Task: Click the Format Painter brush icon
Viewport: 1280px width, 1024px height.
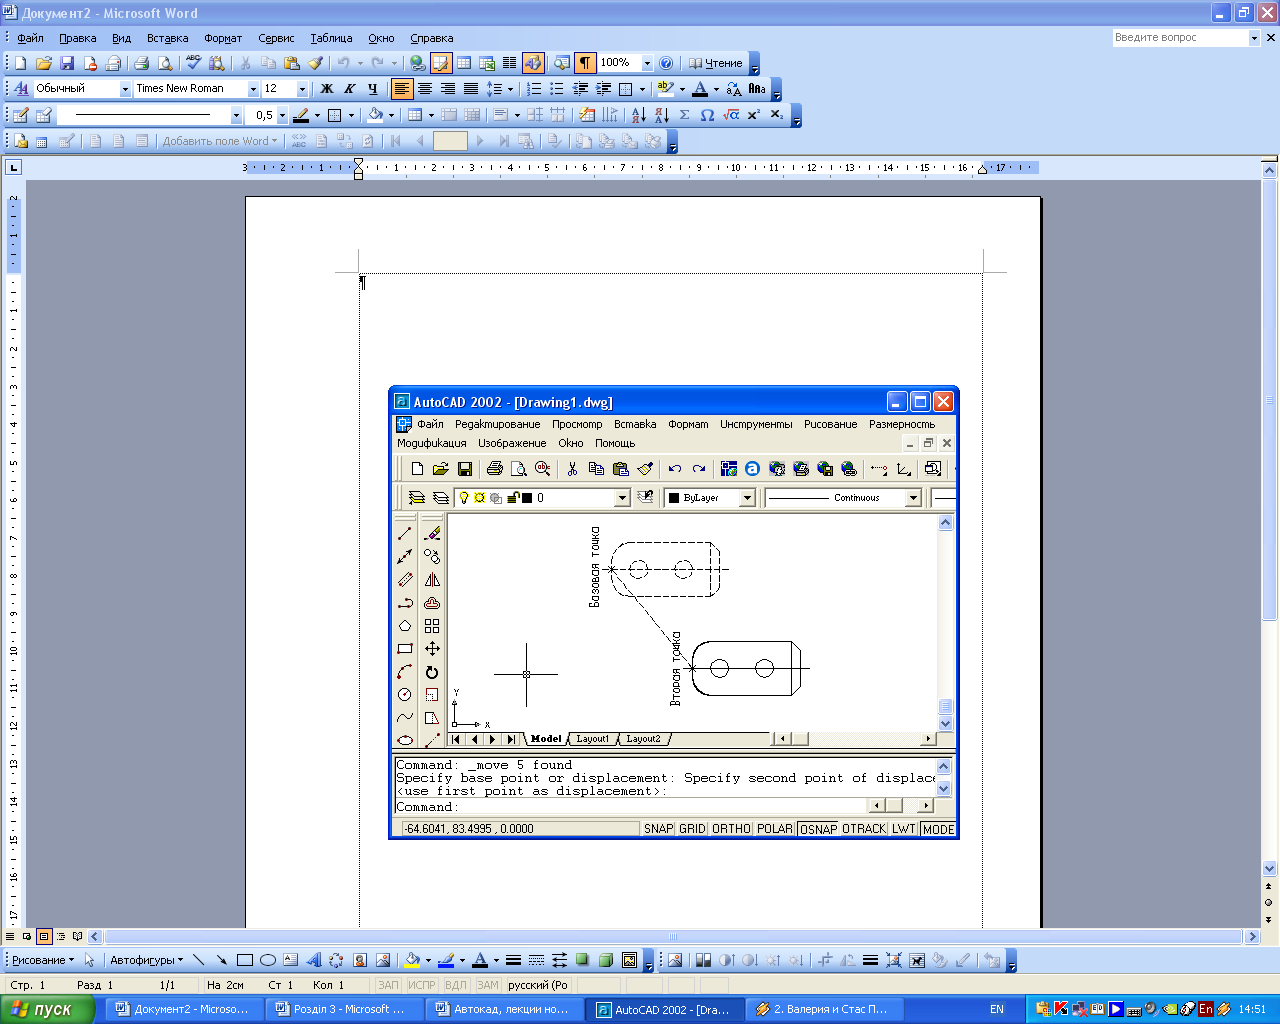Action: point(315,63)
